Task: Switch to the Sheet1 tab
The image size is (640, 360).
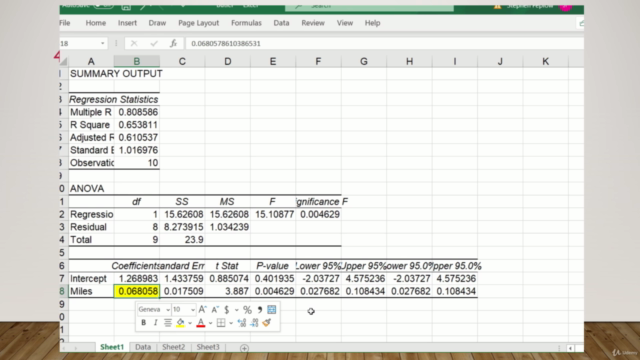Action: tap(112, 347)
